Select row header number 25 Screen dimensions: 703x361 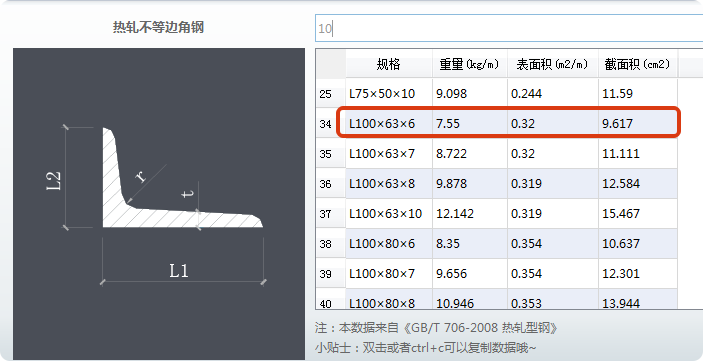(330, 94)
